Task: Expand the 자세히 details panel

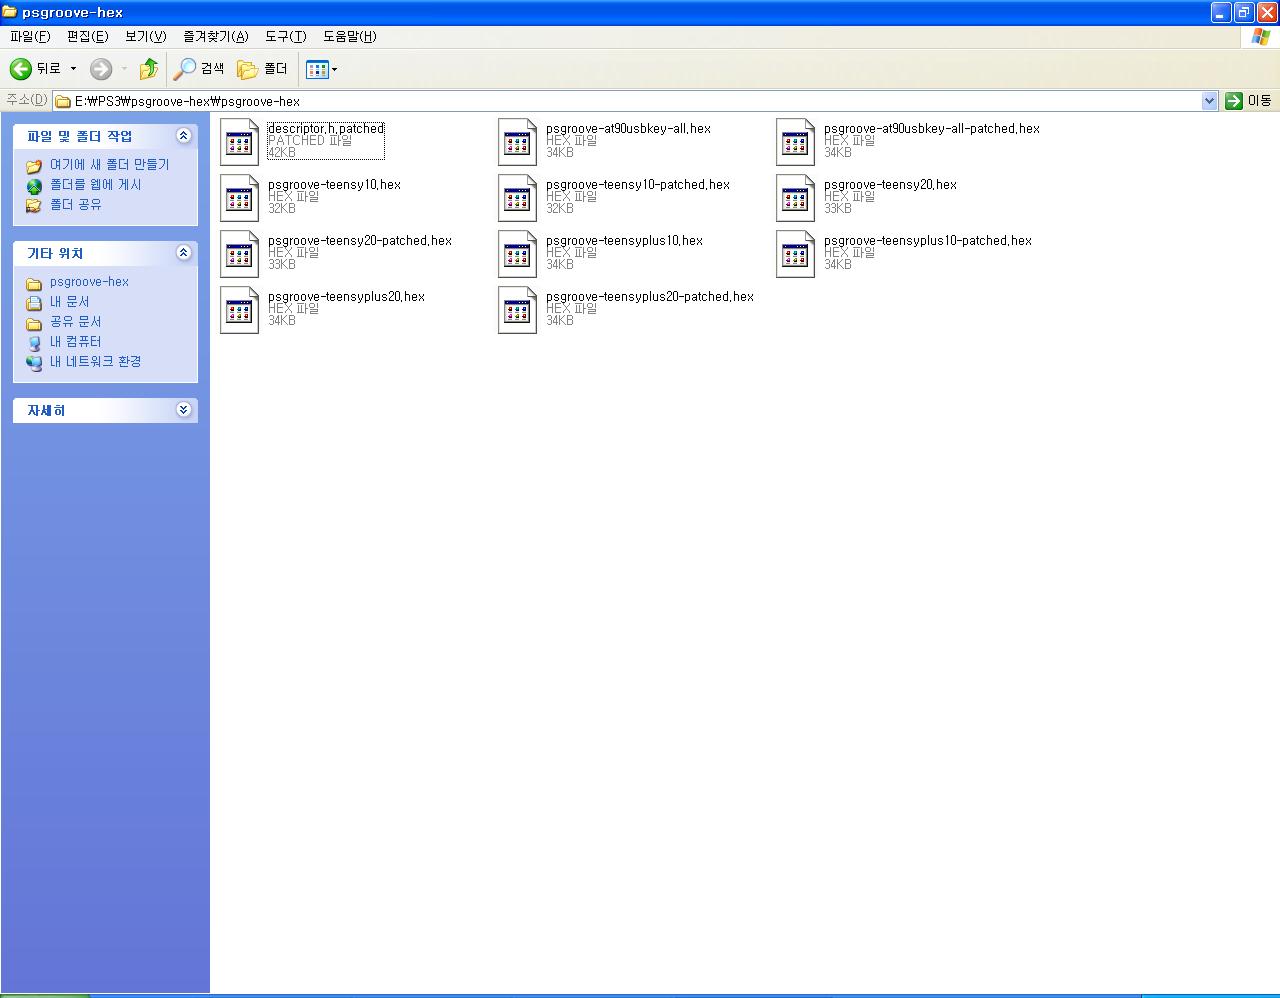Action: [x=183, y=410]
